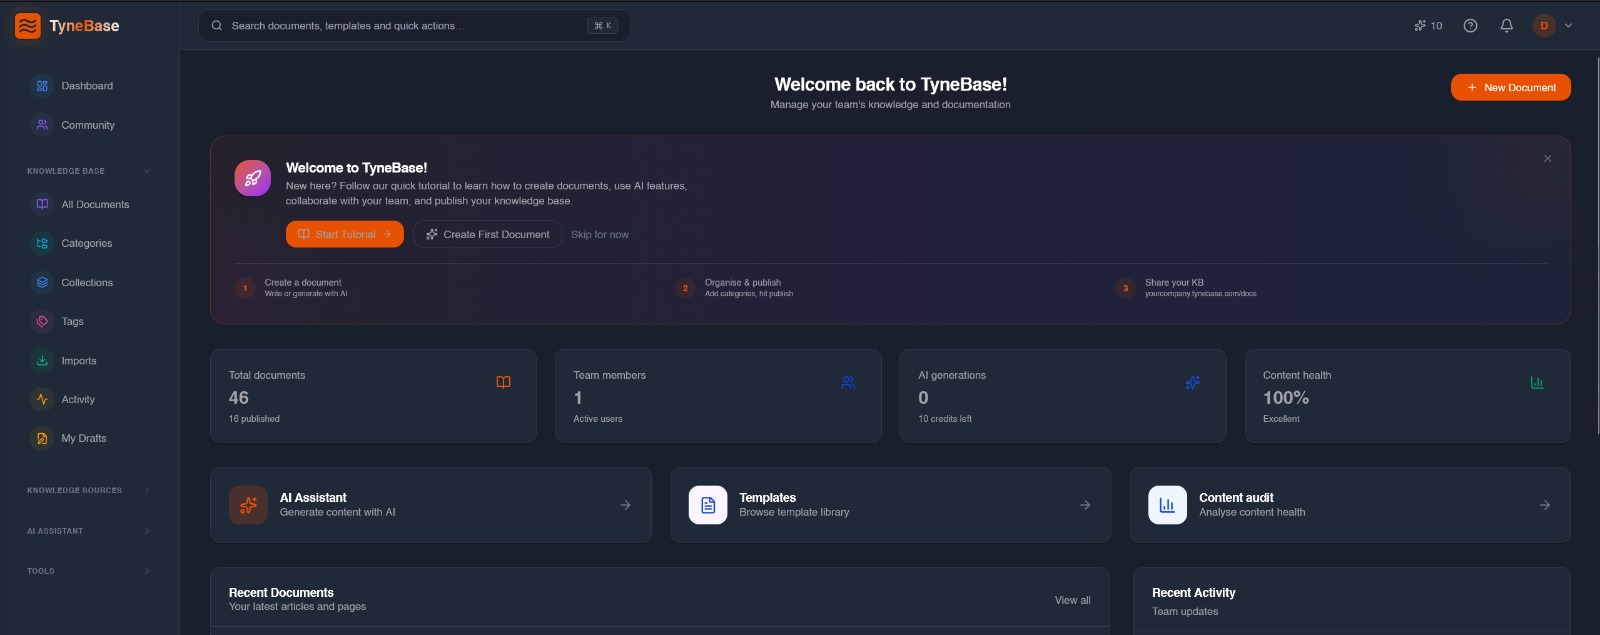Click the Collections layers icon
Image resolution: width=1600 pixels, height=635 pixels.
point(42,282)
